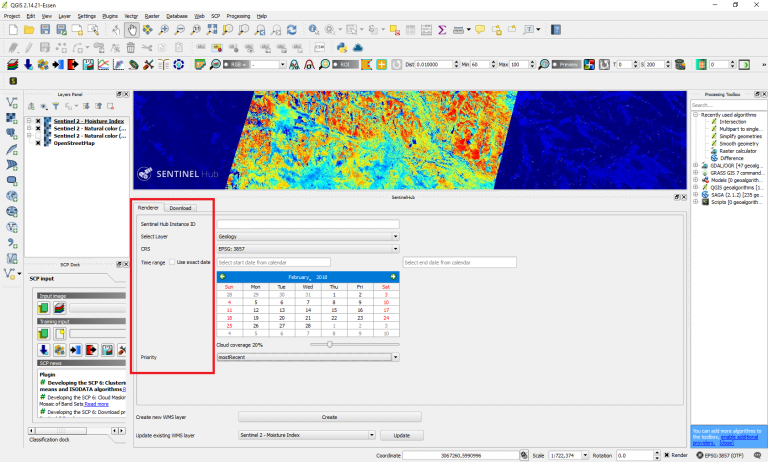Open the Statistical Summary sigma icon
The height and width of the screenshot is (462, 768).
442,30
